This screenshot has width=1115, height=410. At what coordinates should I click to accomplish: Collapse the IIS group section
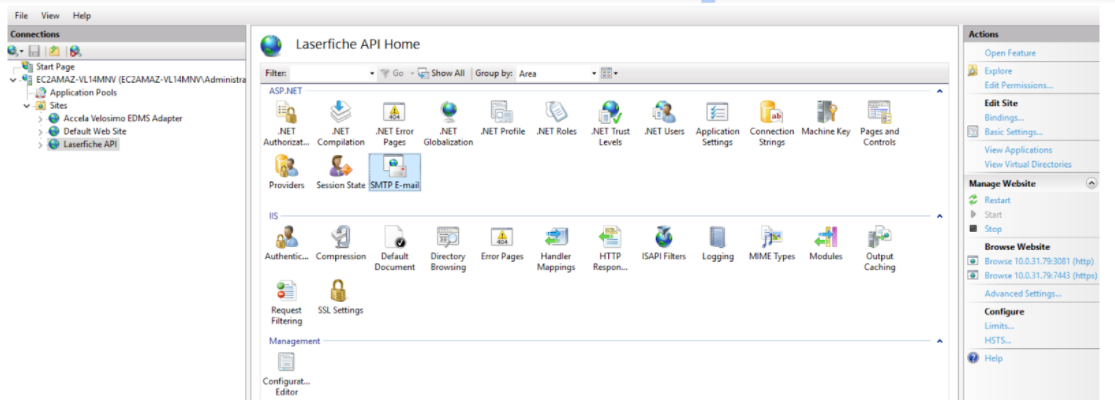click(939, 216)
